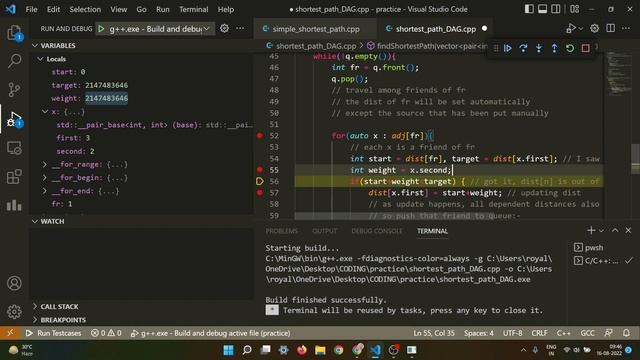
Task: Click the green Start Debugging play icon
Action: tap(101, 29)
